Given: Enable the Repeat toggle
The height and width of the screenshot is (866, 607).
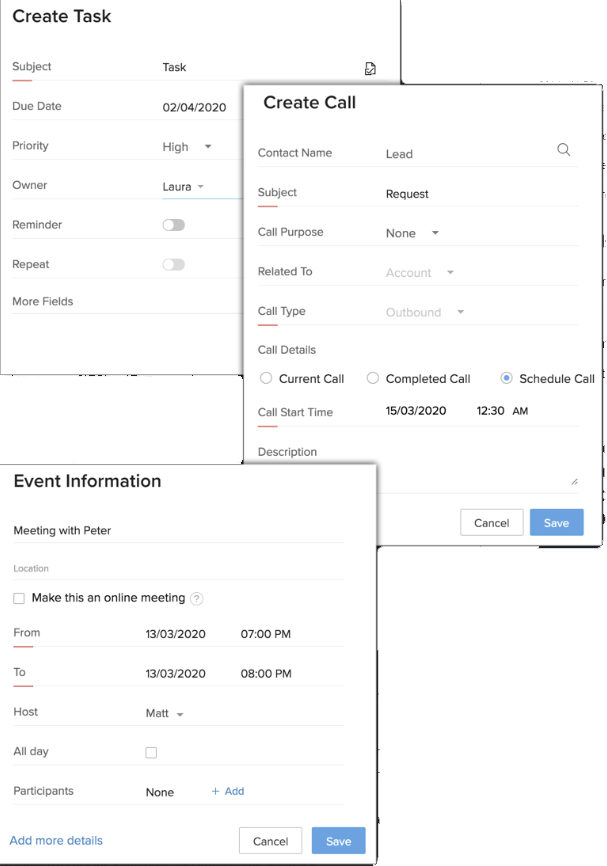Looking at the screenshot, I should tap(174, 265).
